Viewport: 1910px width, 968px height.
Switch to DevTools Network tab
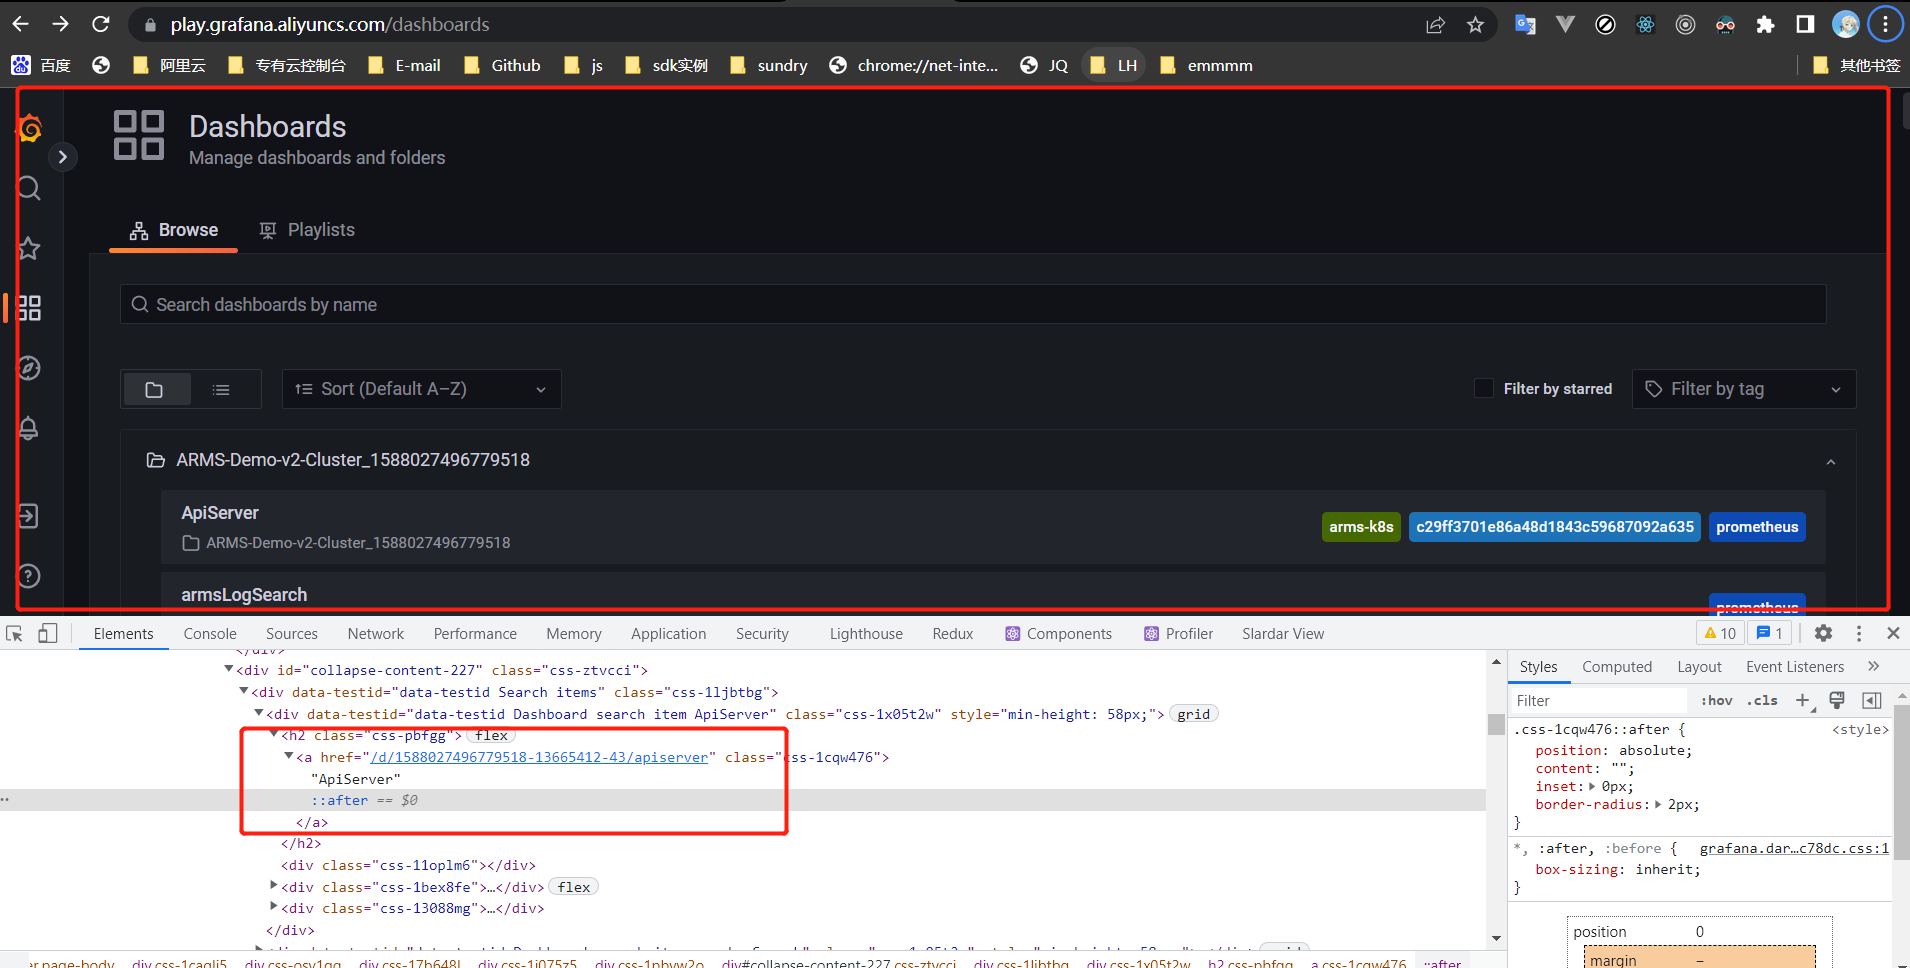coord(376,634)
